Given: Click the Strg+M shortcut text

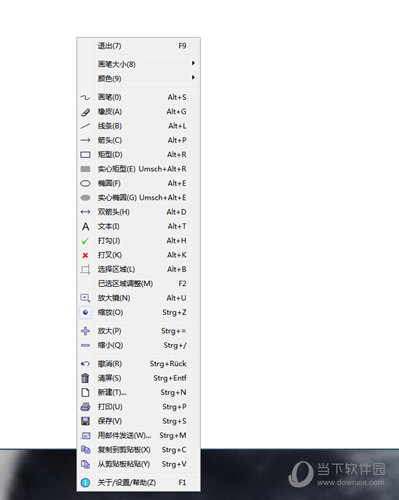Looking at the screenshot, I should tap(173, 435).
